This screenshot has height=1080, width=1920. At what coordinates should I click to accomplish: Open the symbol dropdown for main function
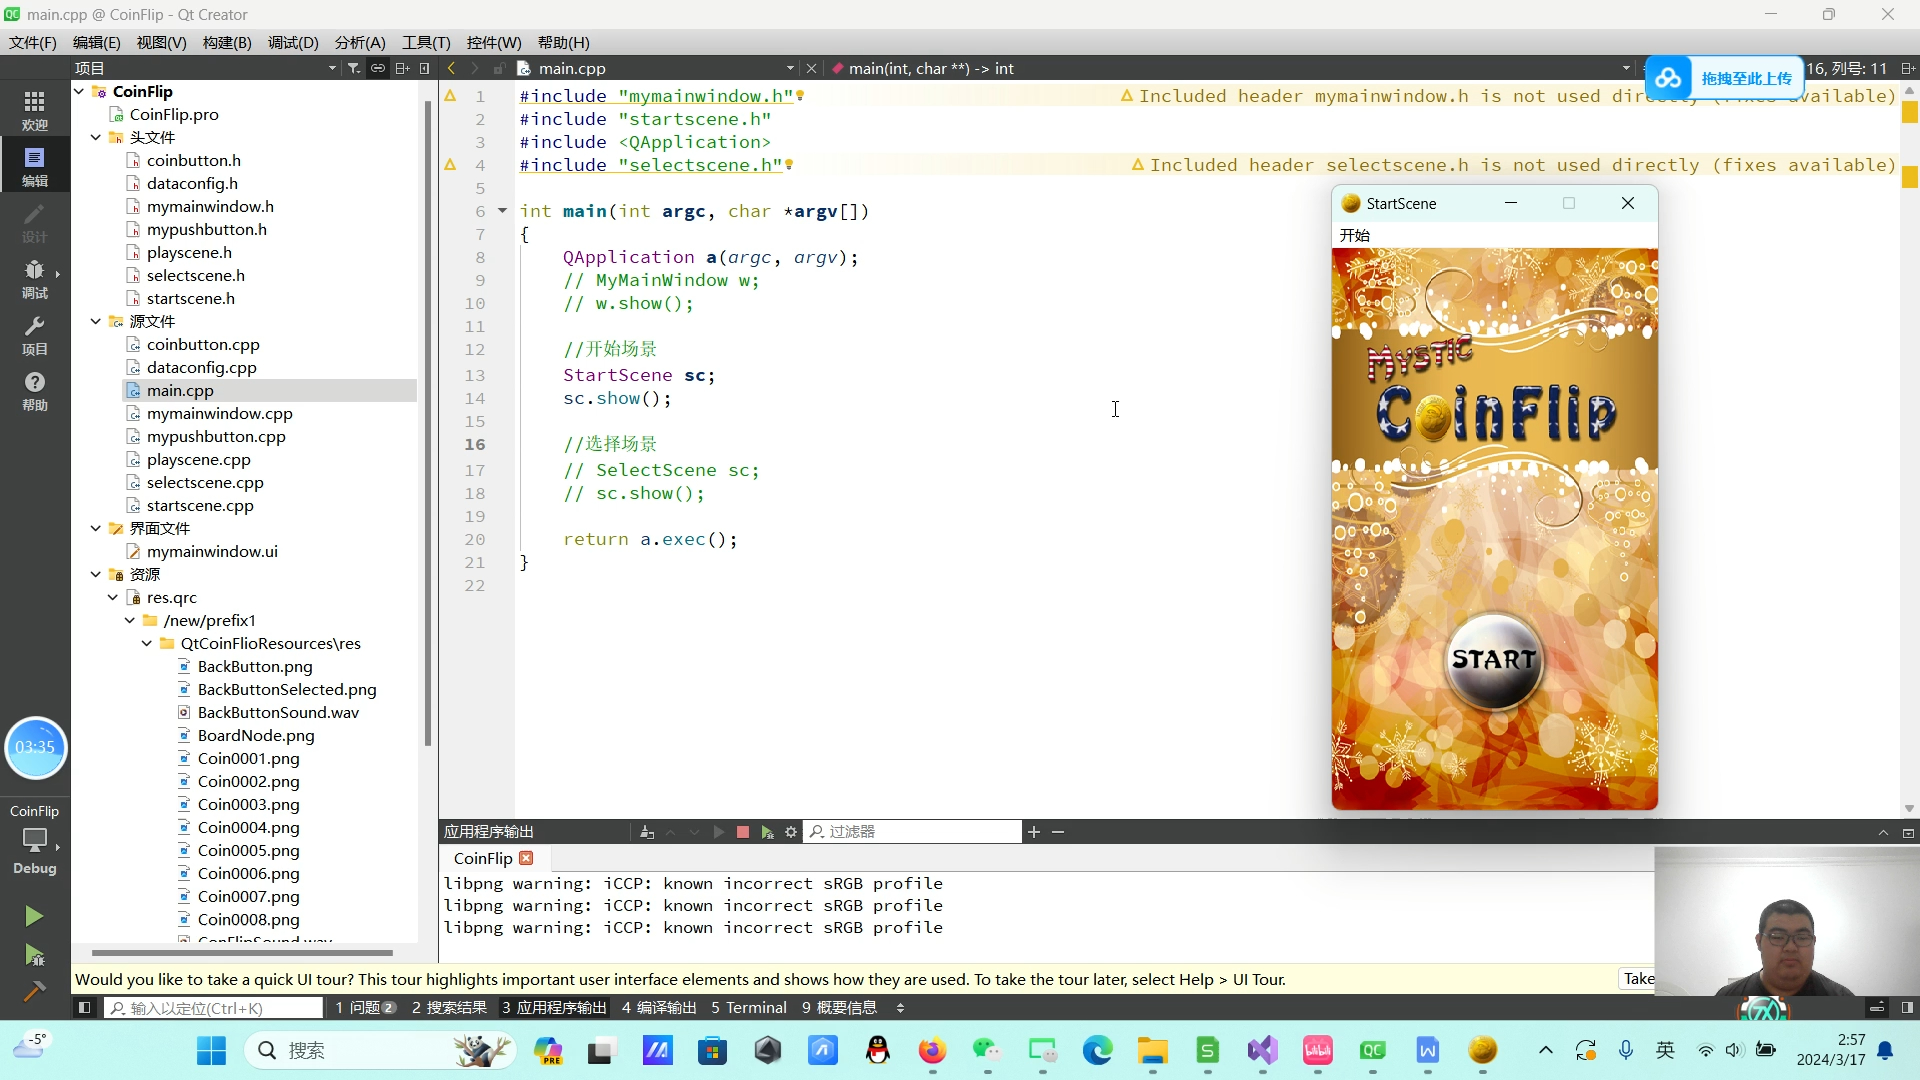[x=1626, y=68]
